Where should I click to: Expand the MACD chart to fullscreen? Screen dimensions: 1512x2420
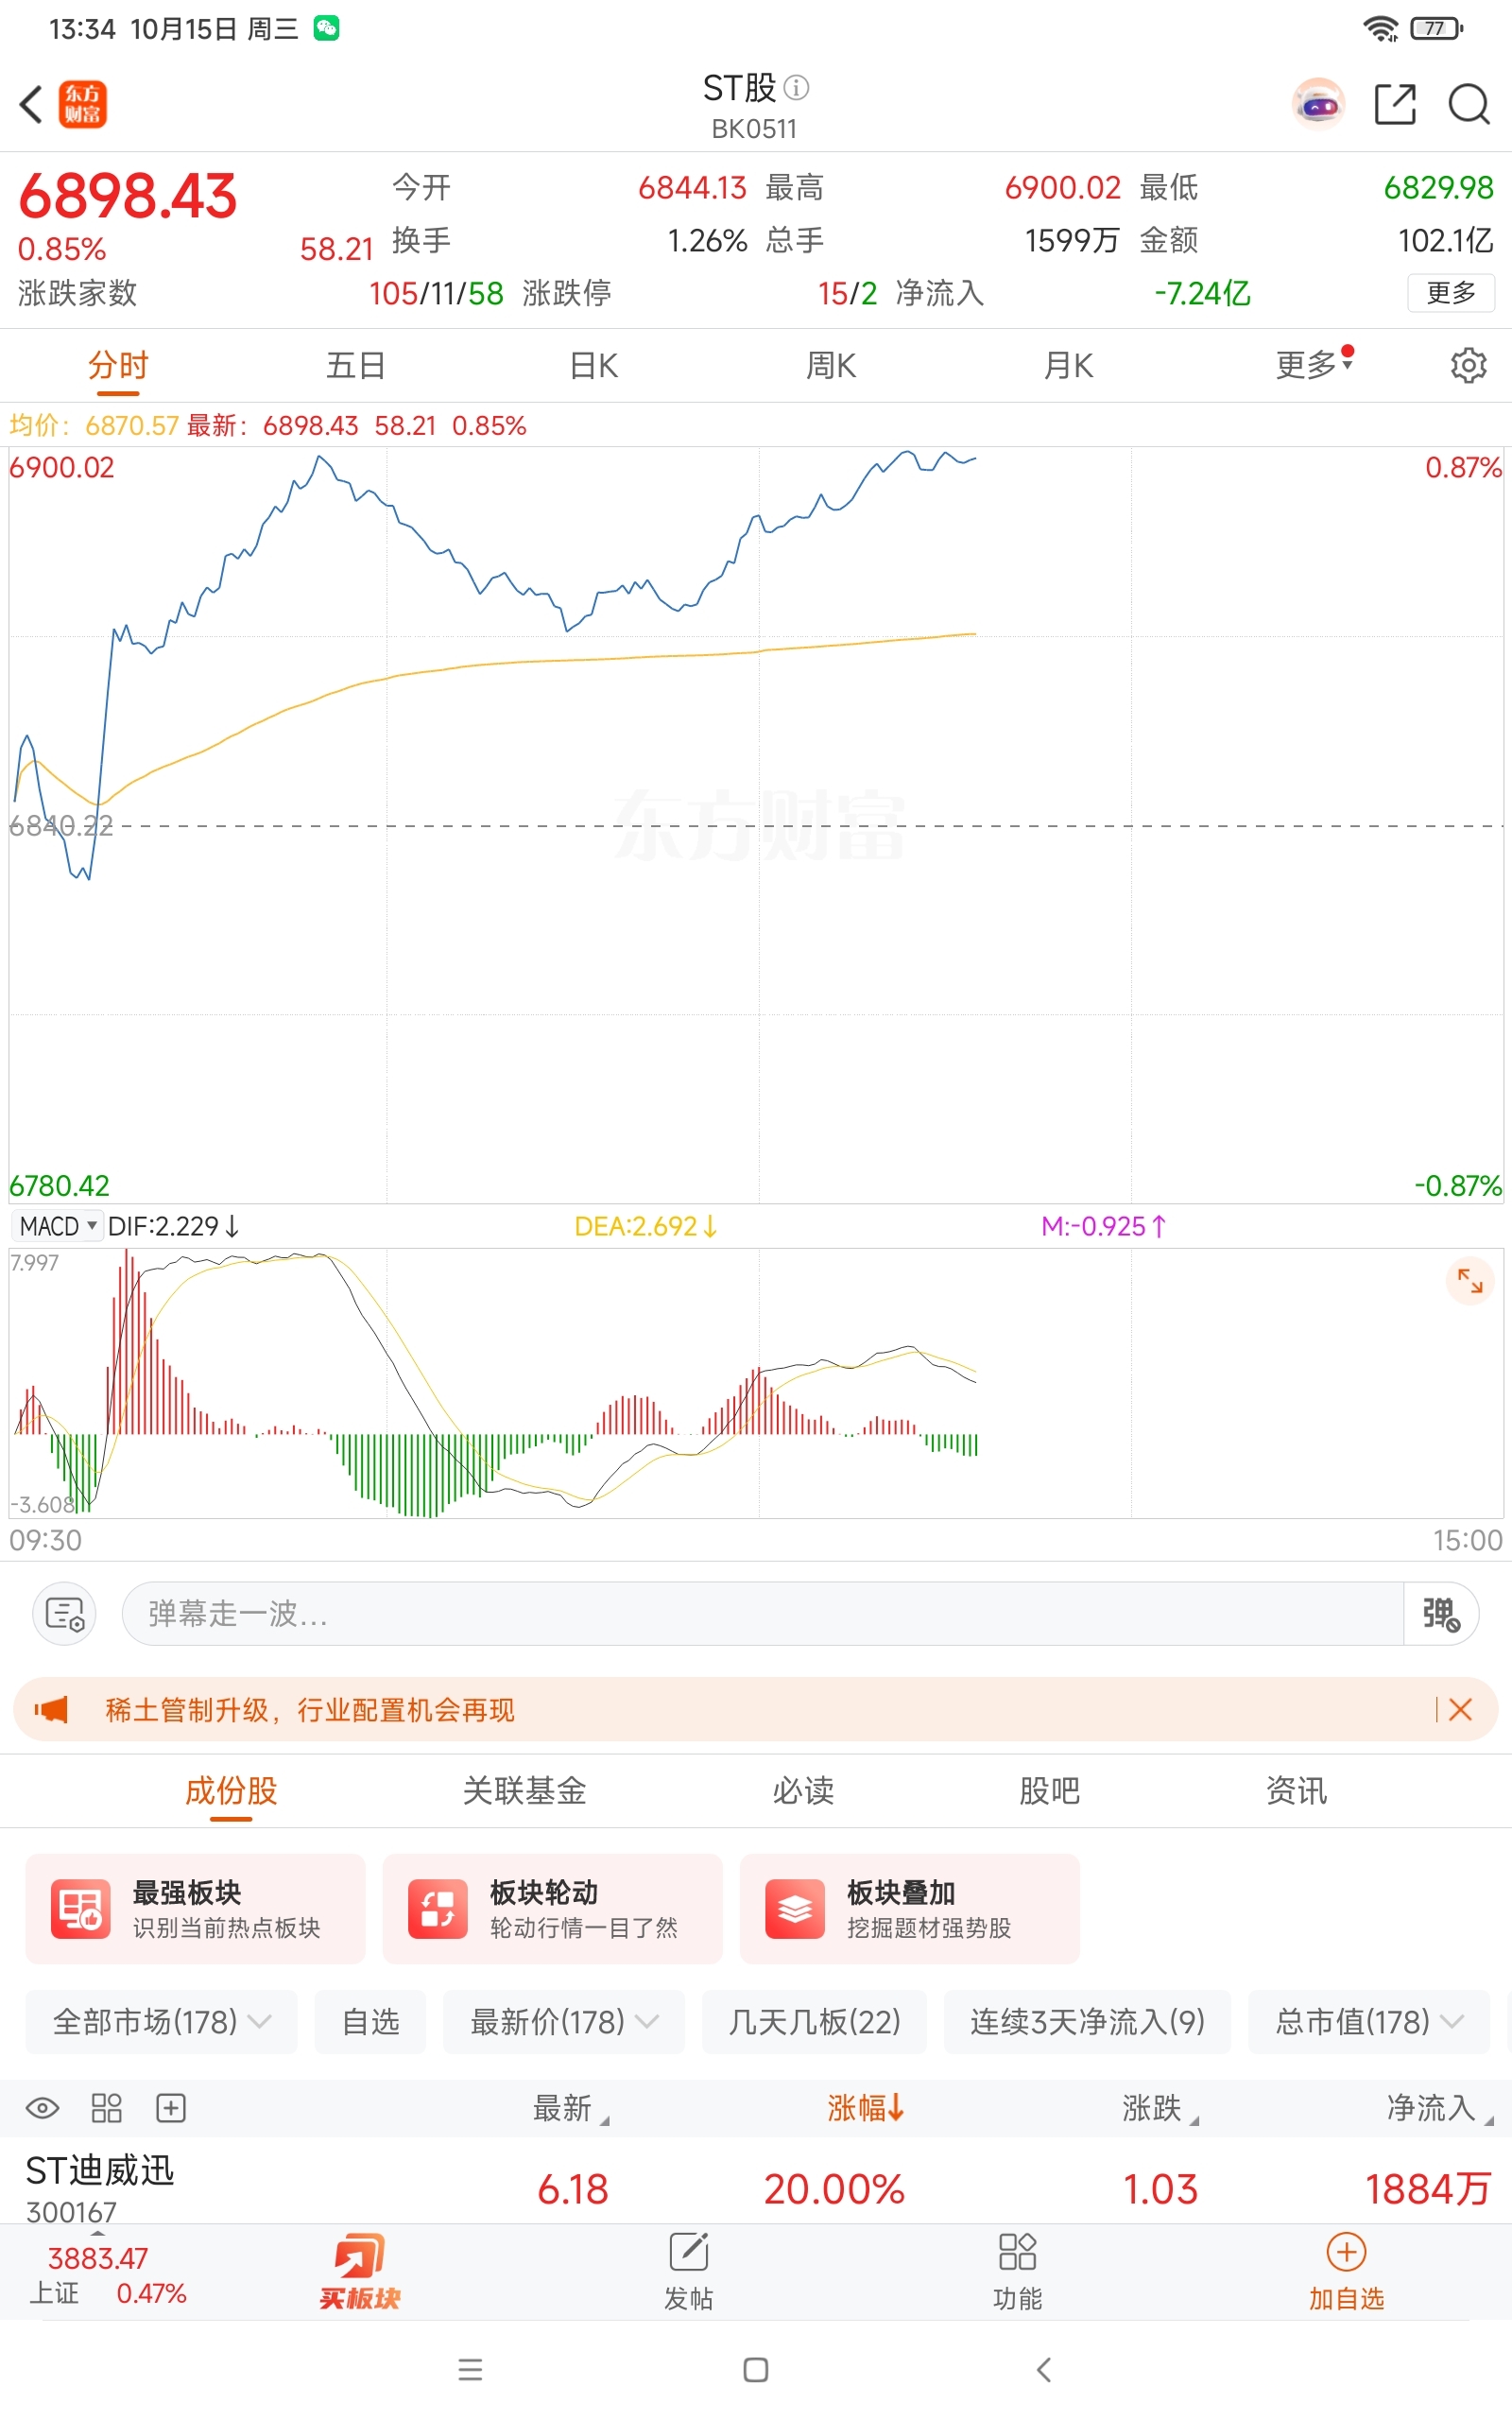click(x=1469, y=1281)
